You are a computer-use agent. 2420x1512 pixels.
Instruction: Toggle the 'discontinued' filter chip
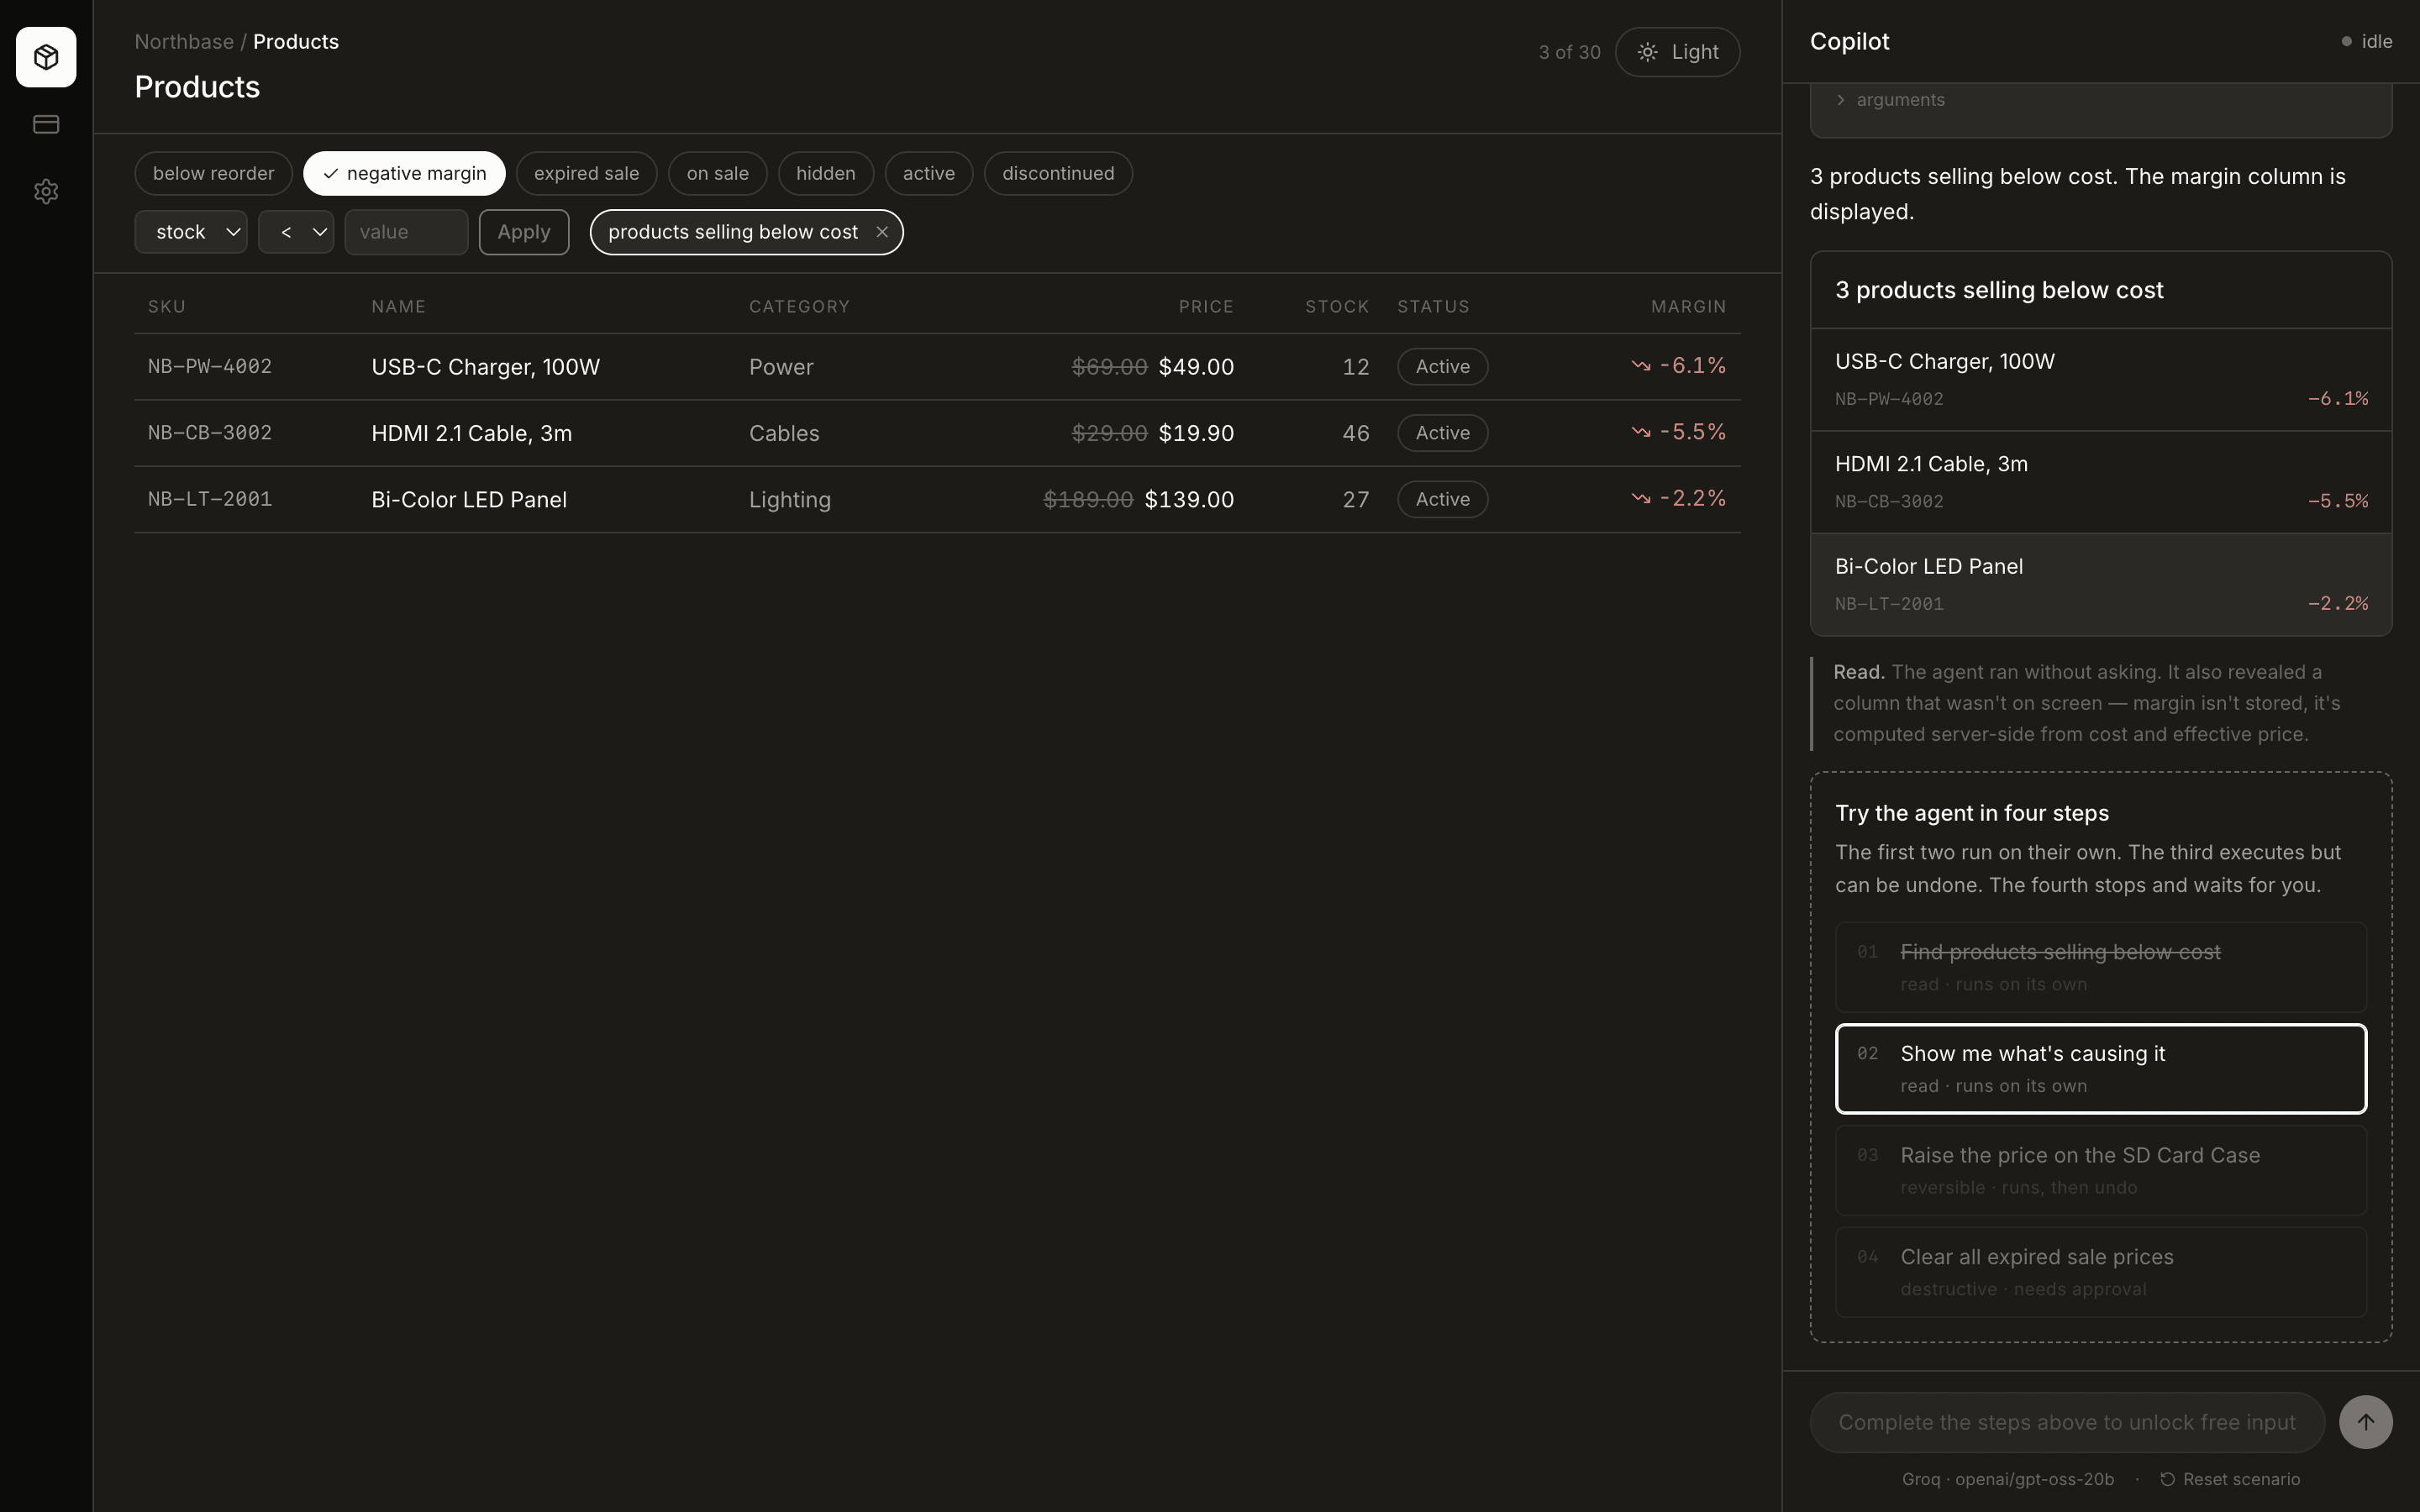(x=1058, y=173)
